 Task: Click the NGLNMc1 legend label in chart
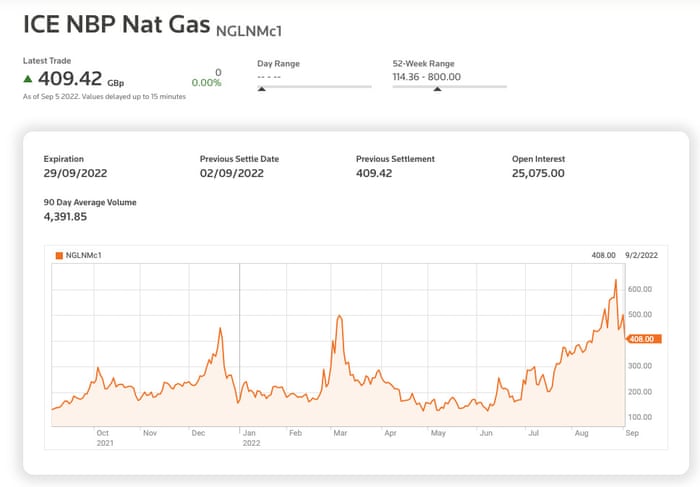pyautogui.click(x=84, y=255)
